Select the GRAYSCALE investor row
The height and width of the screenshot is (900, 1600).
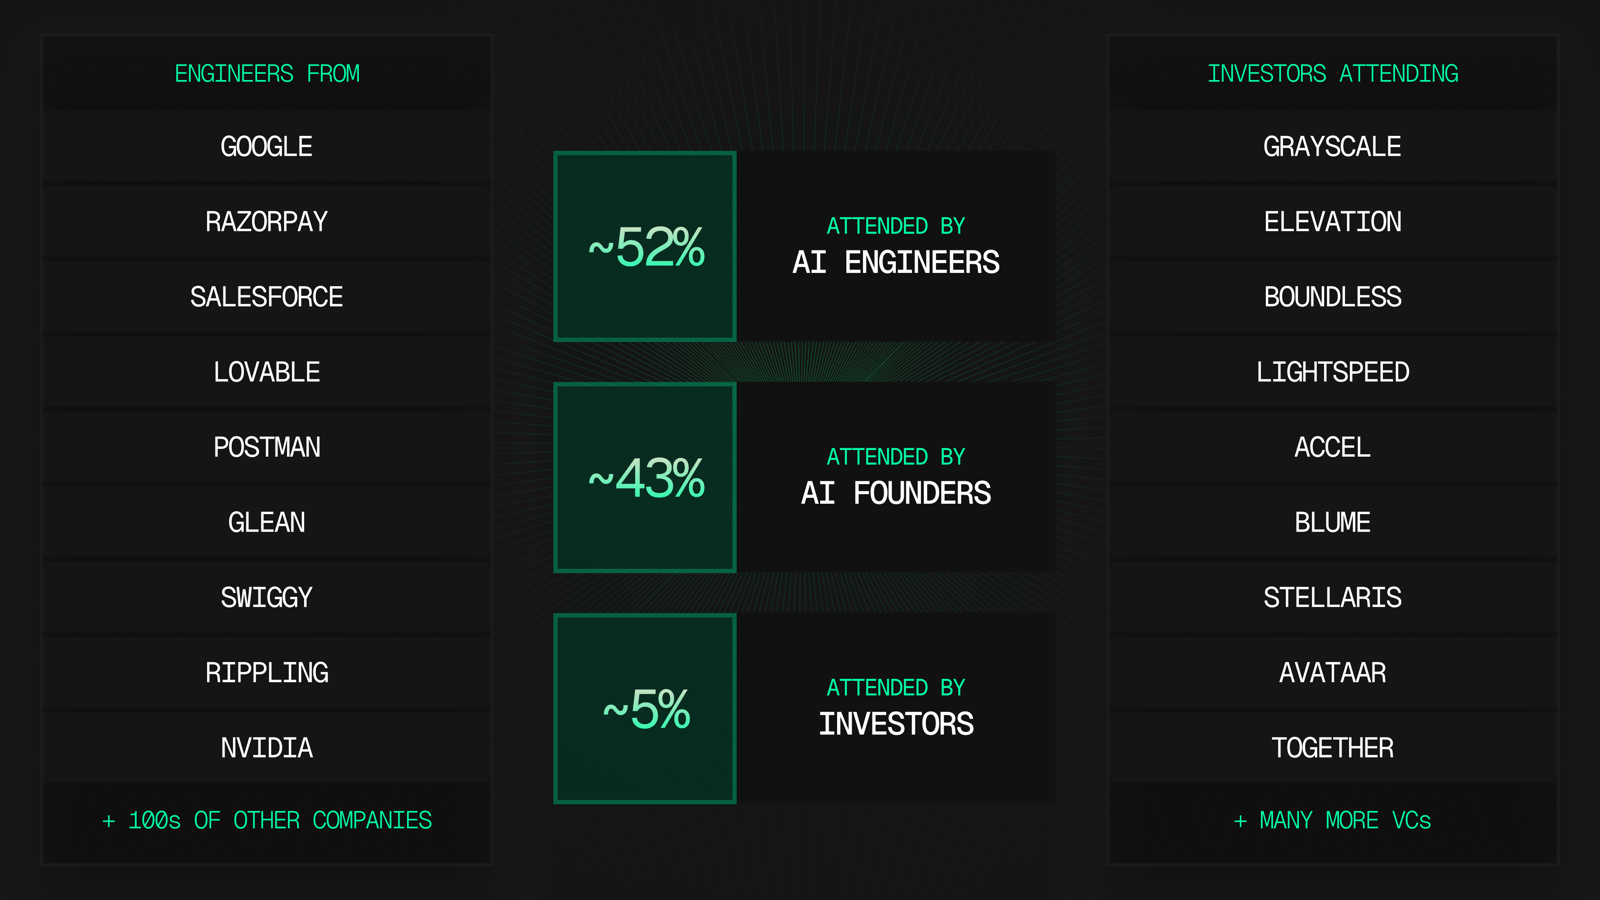click(x=1332, y=147)
